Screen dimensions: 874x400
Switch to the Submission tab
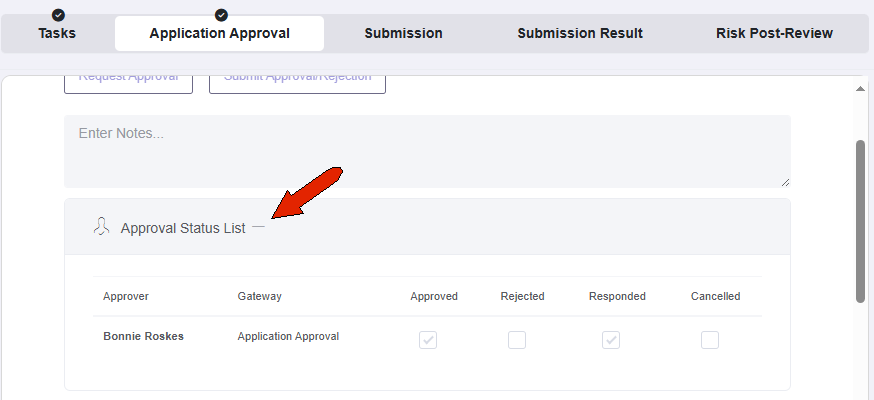point(404,33)
